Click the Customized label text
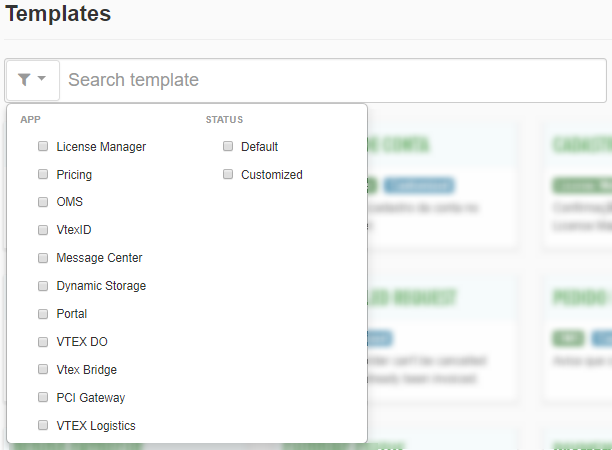 [x=271, y=175]
